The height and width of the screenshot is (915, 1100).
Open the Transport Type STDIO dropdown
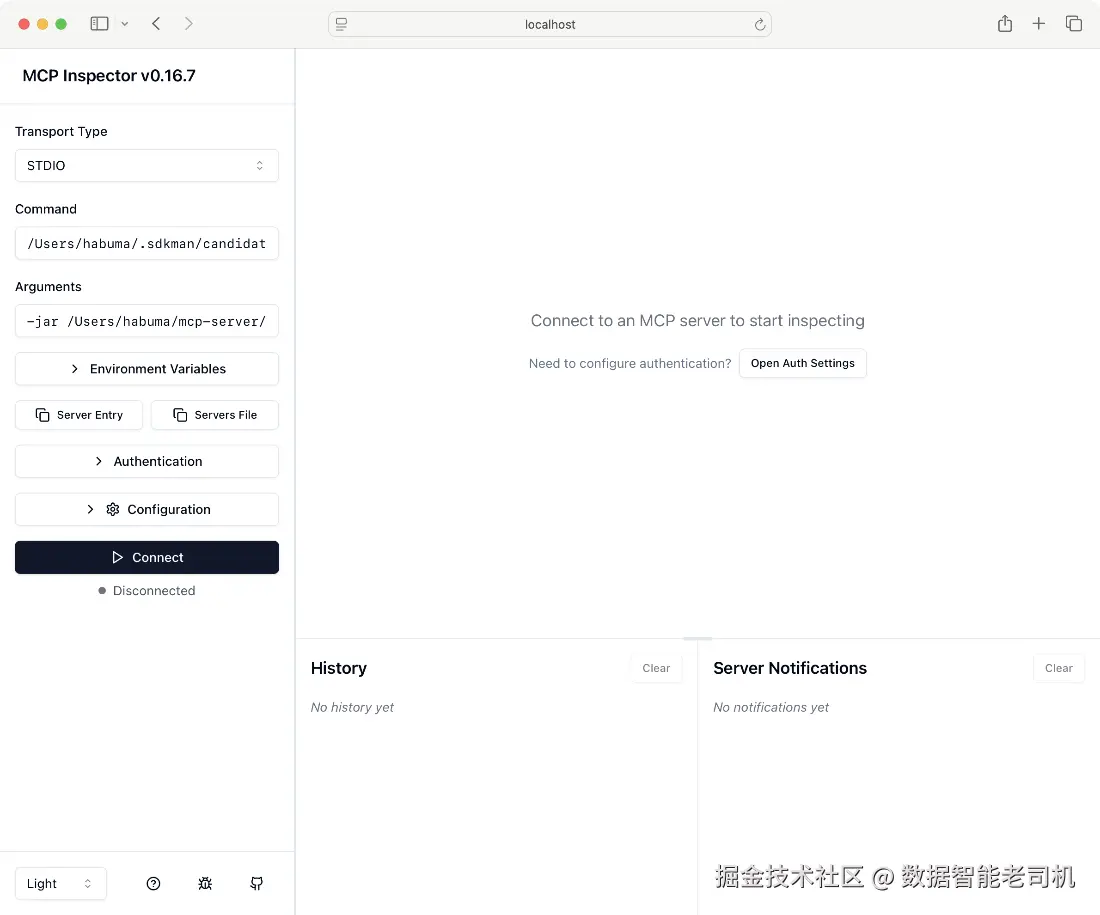tap(147, 166)
